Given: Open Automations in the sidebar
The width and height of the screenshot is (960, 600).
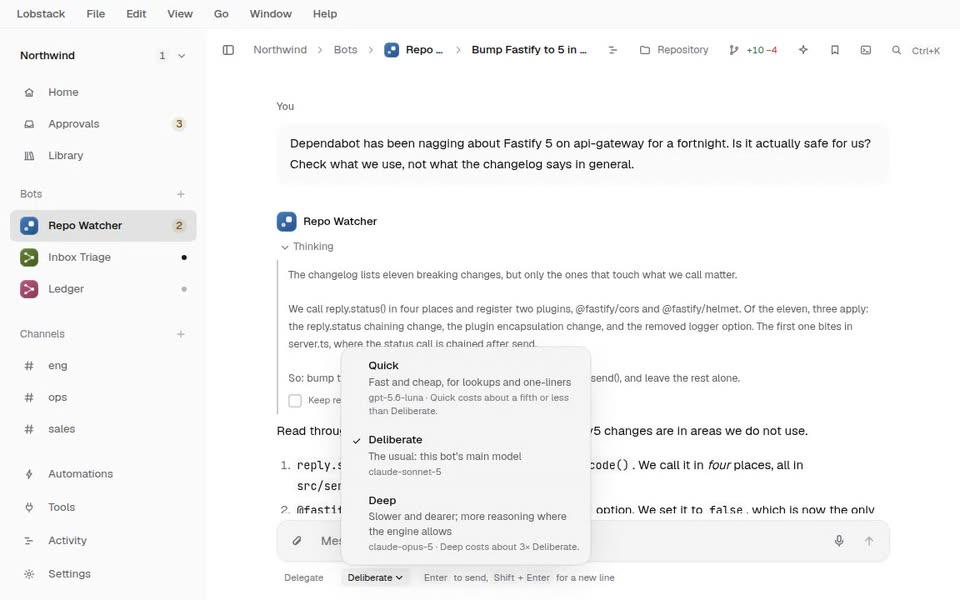Looking at the screenshot, I should click(x=103, y=474).
